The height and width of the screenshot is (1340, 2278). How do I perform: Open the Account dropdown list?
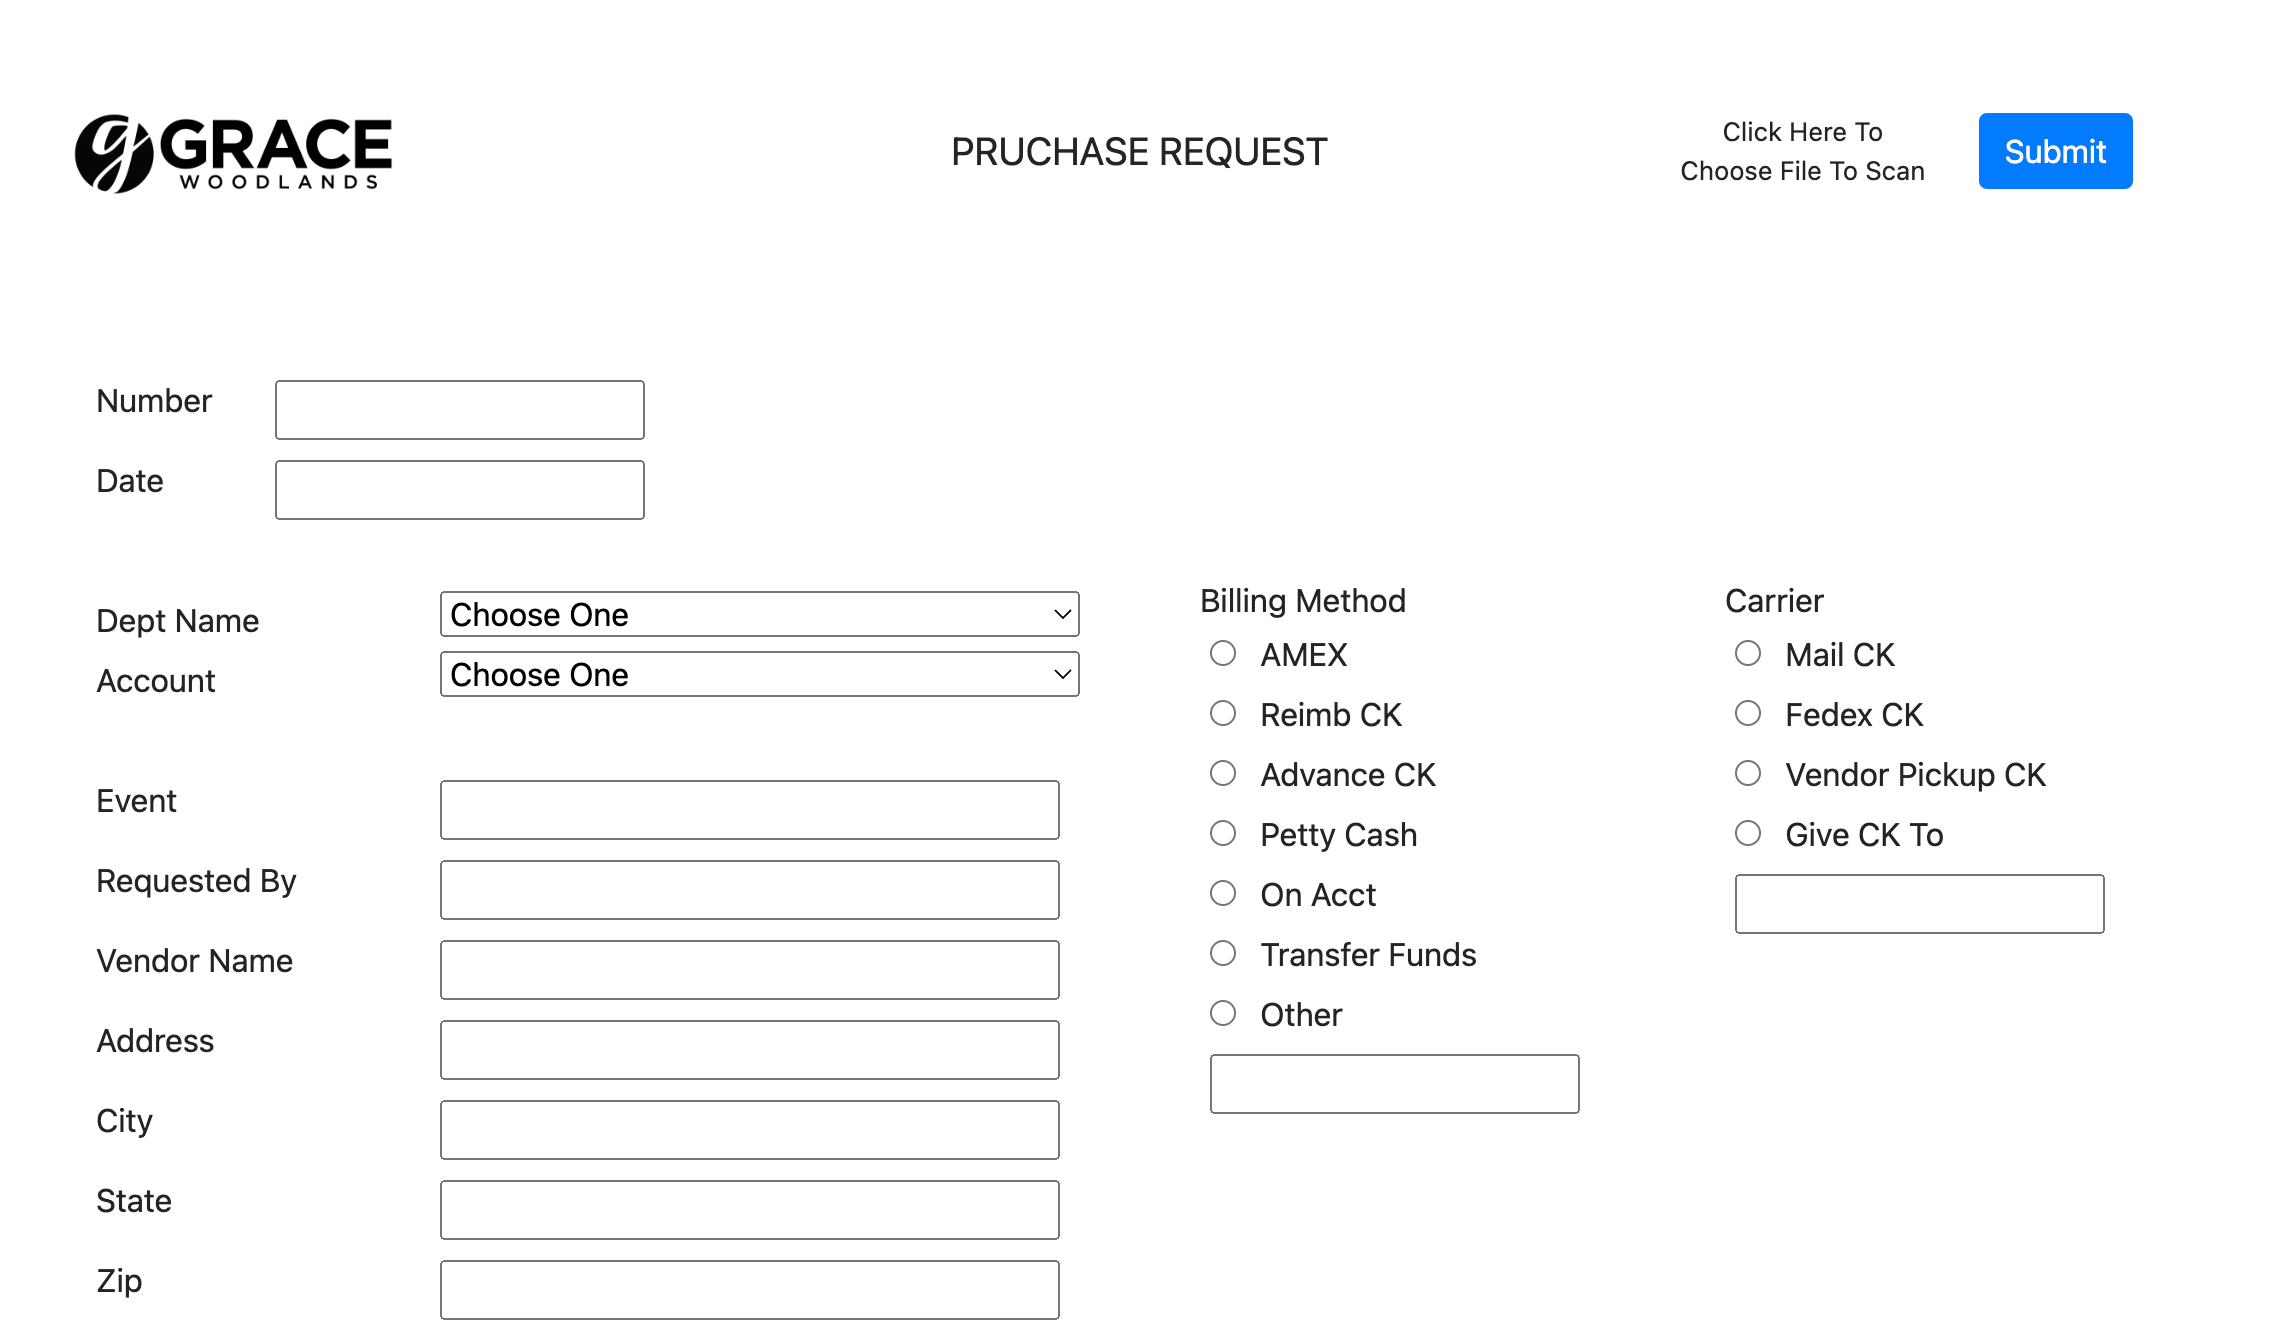tap(760, 674)
